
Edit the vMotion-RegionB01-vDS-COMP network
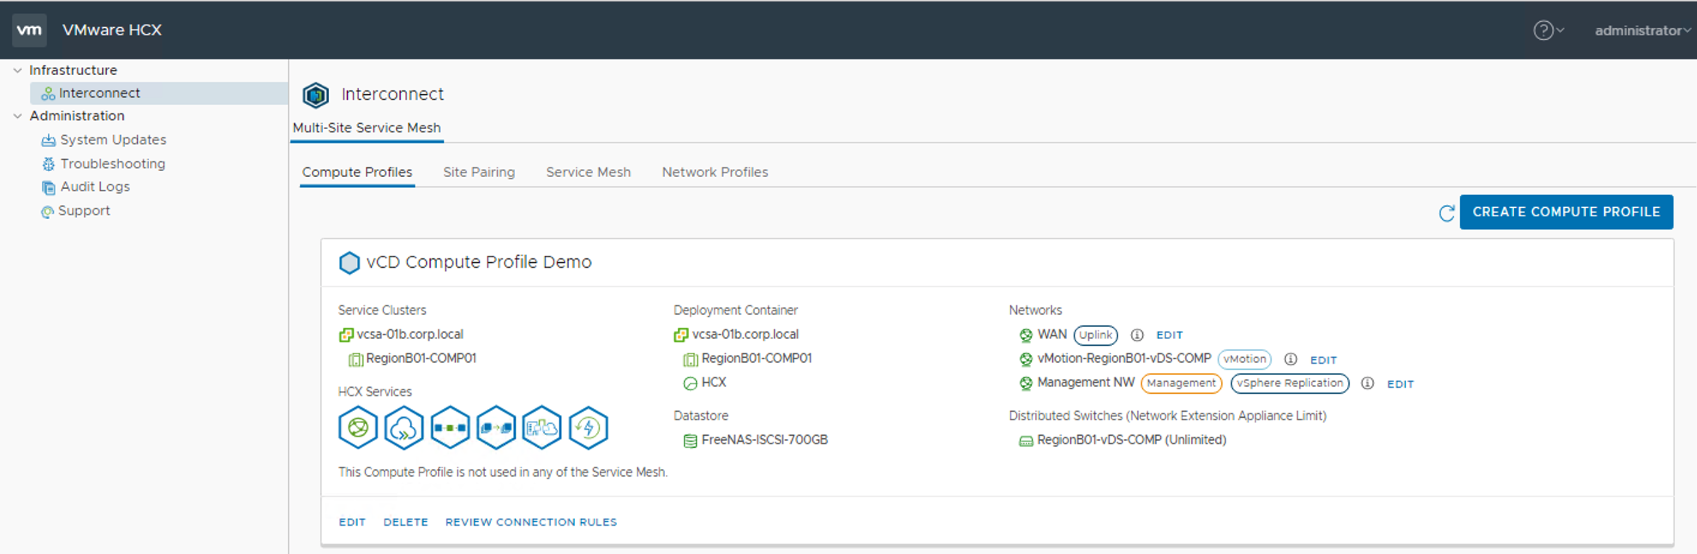(1323, 360)
